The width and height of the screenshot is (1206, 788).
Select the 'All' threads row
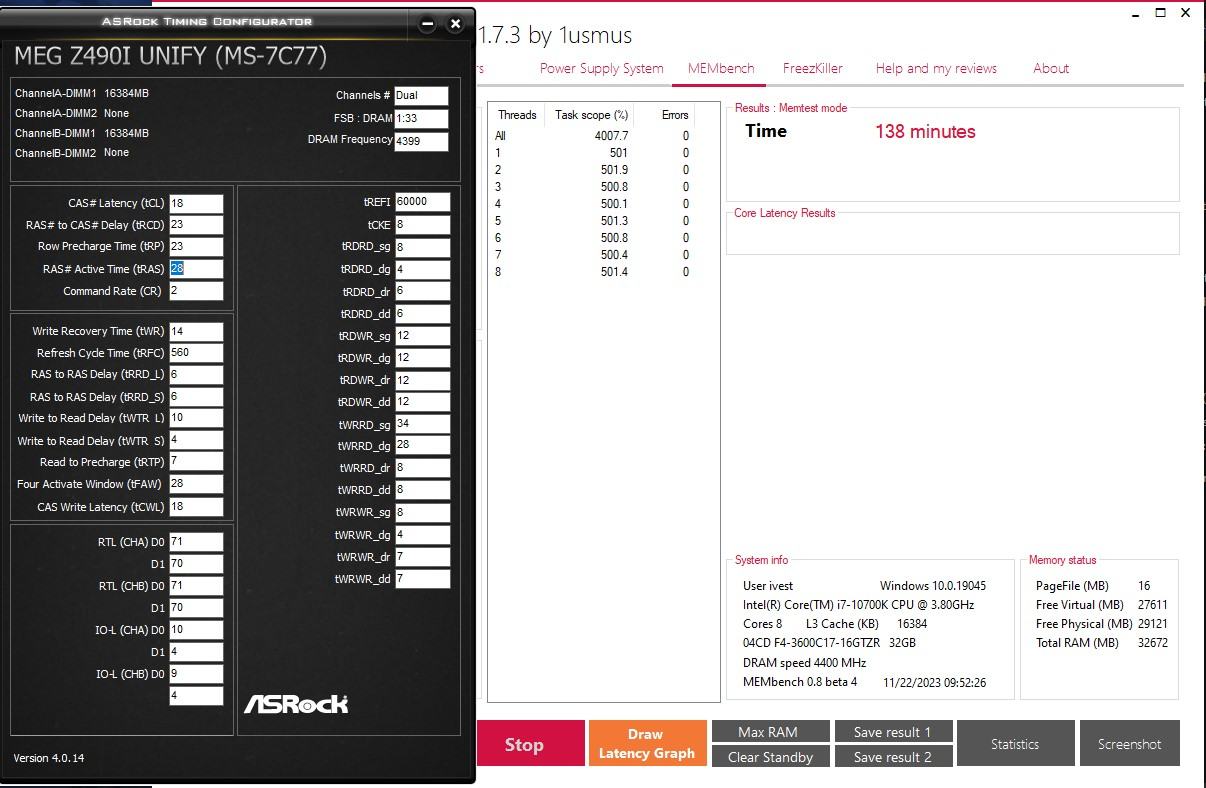pos(592,136)
